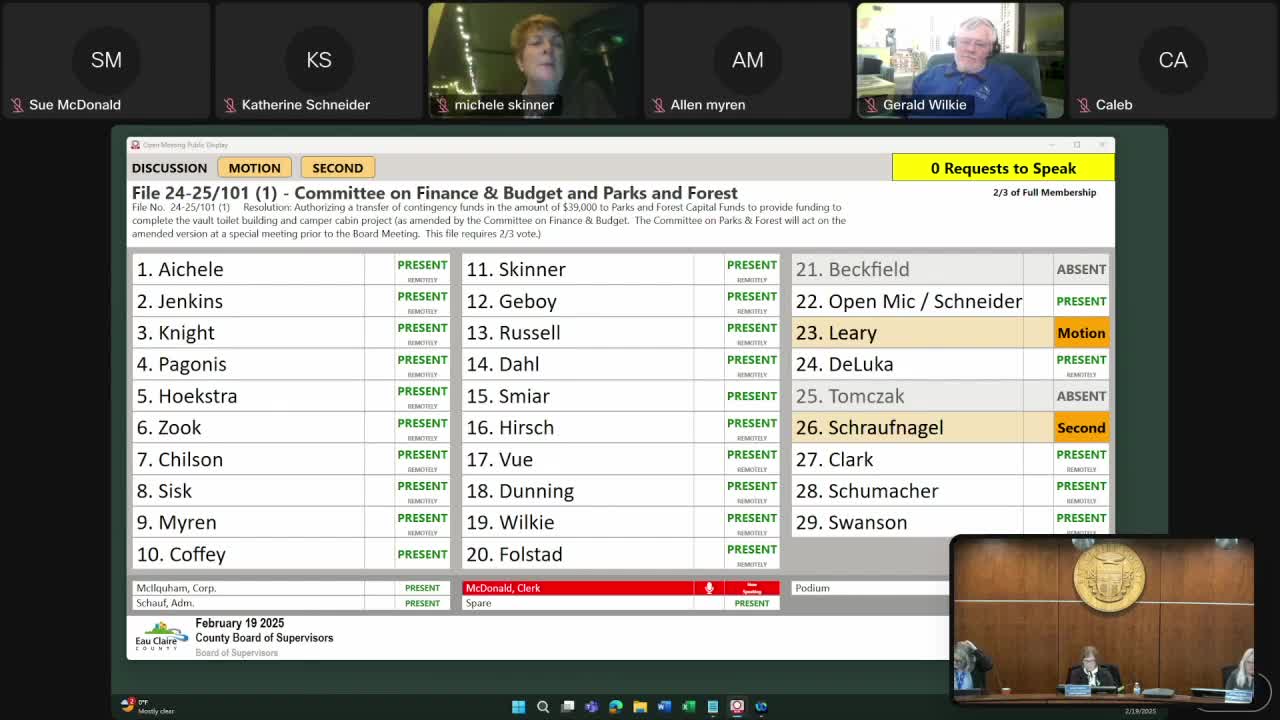The image size is (1280, 720).
Task: Click the file title 'File 24-25/101 (1)' heading
Action: [x=435, y=193]
